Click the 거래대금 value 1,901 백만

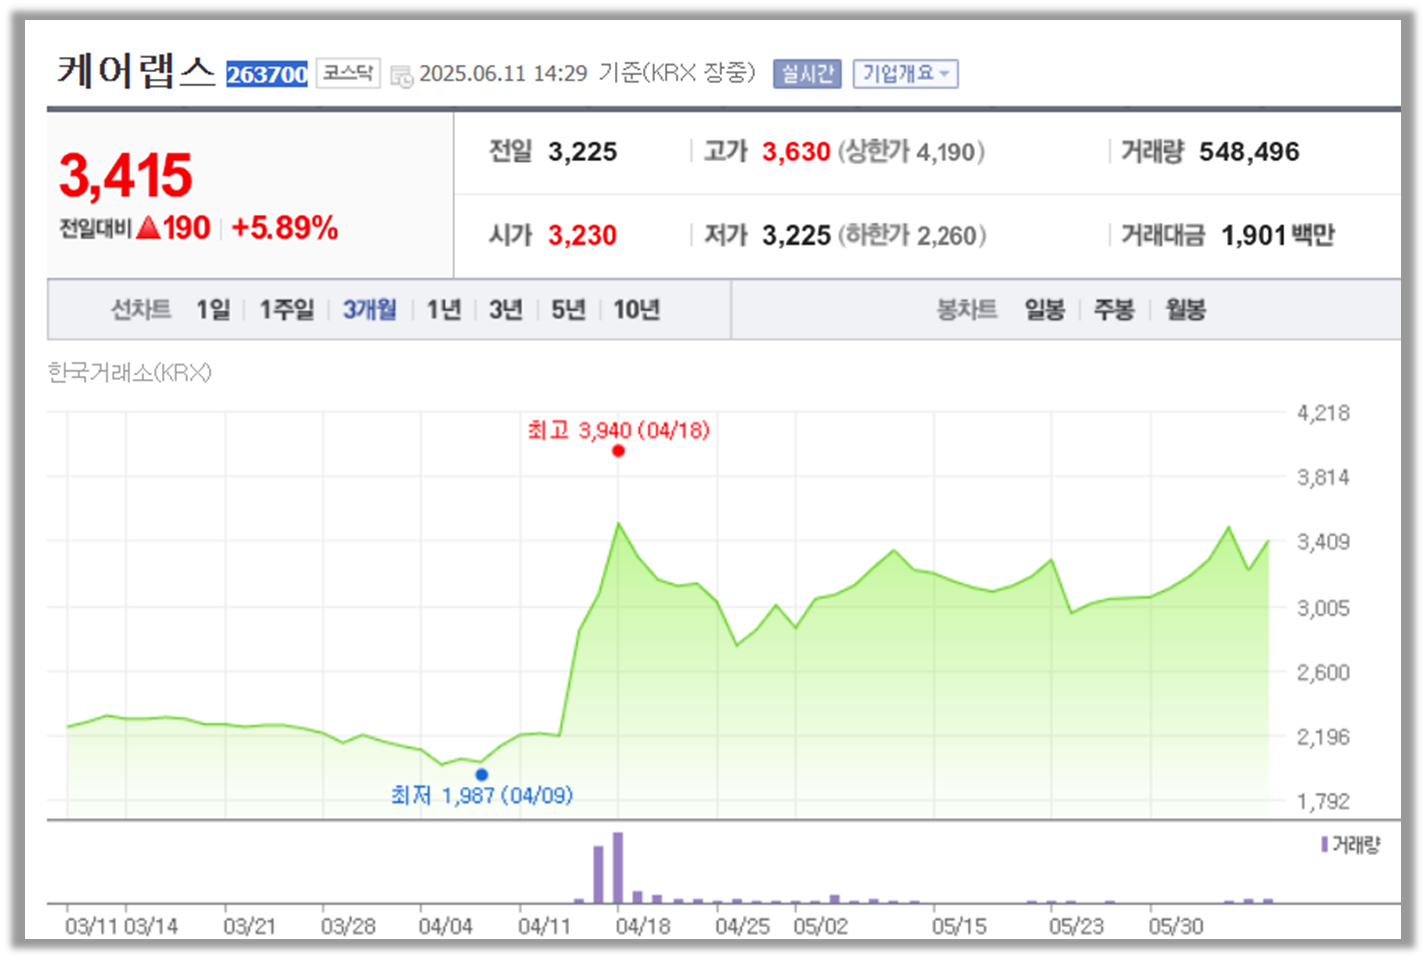1277,236
